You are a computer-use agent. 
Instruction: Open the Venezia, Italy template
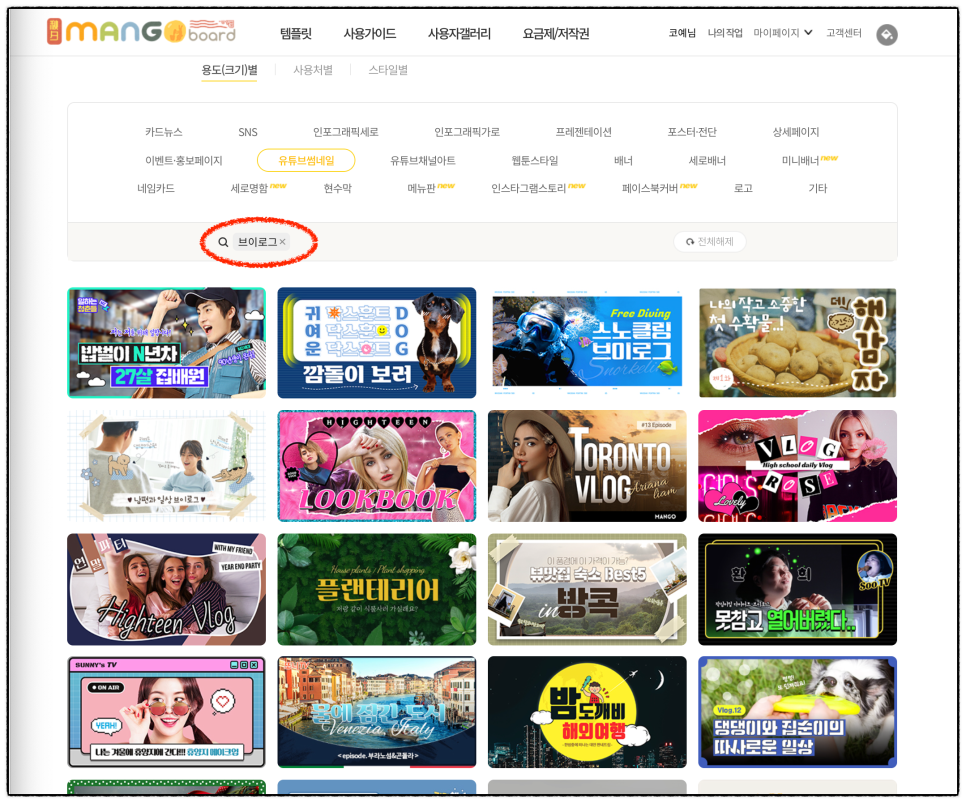click(376, 712)
